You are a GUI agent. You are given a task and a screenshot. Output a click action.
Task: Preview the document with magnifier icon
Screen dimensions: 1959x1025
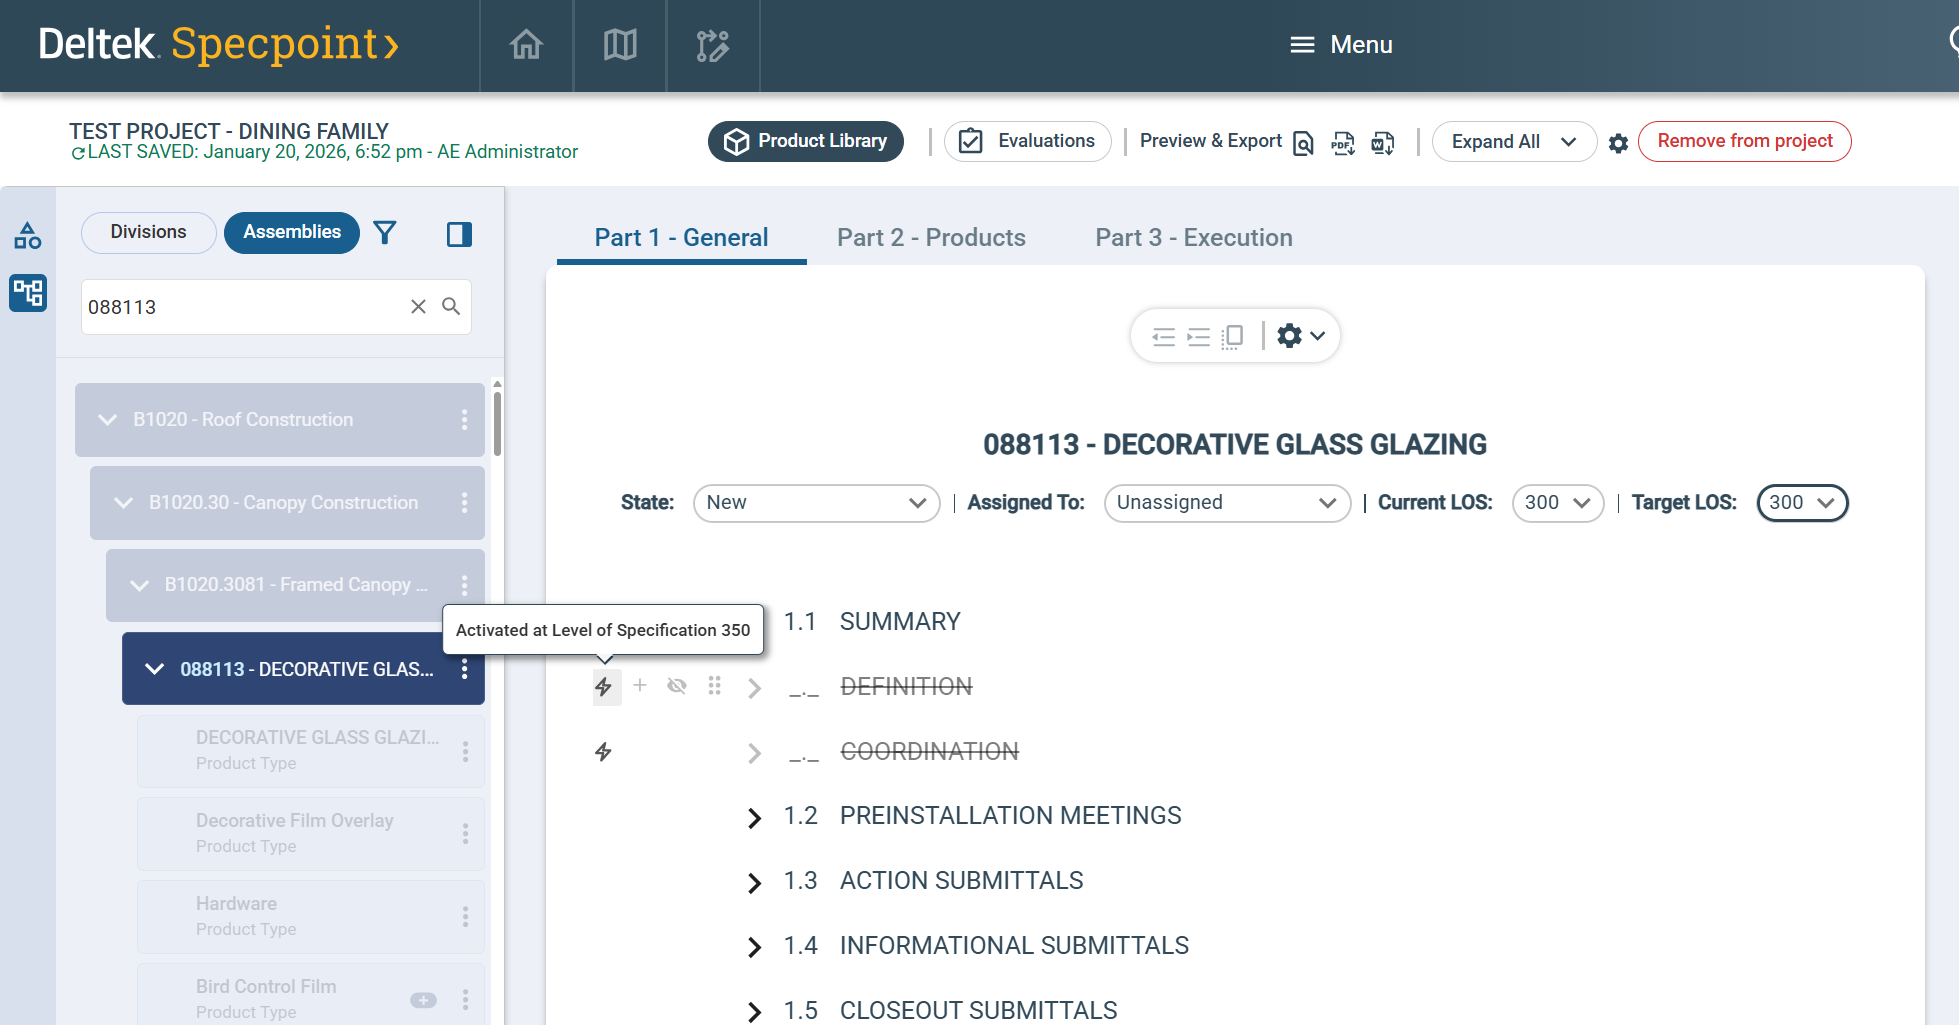click(x=1303, y=143)
